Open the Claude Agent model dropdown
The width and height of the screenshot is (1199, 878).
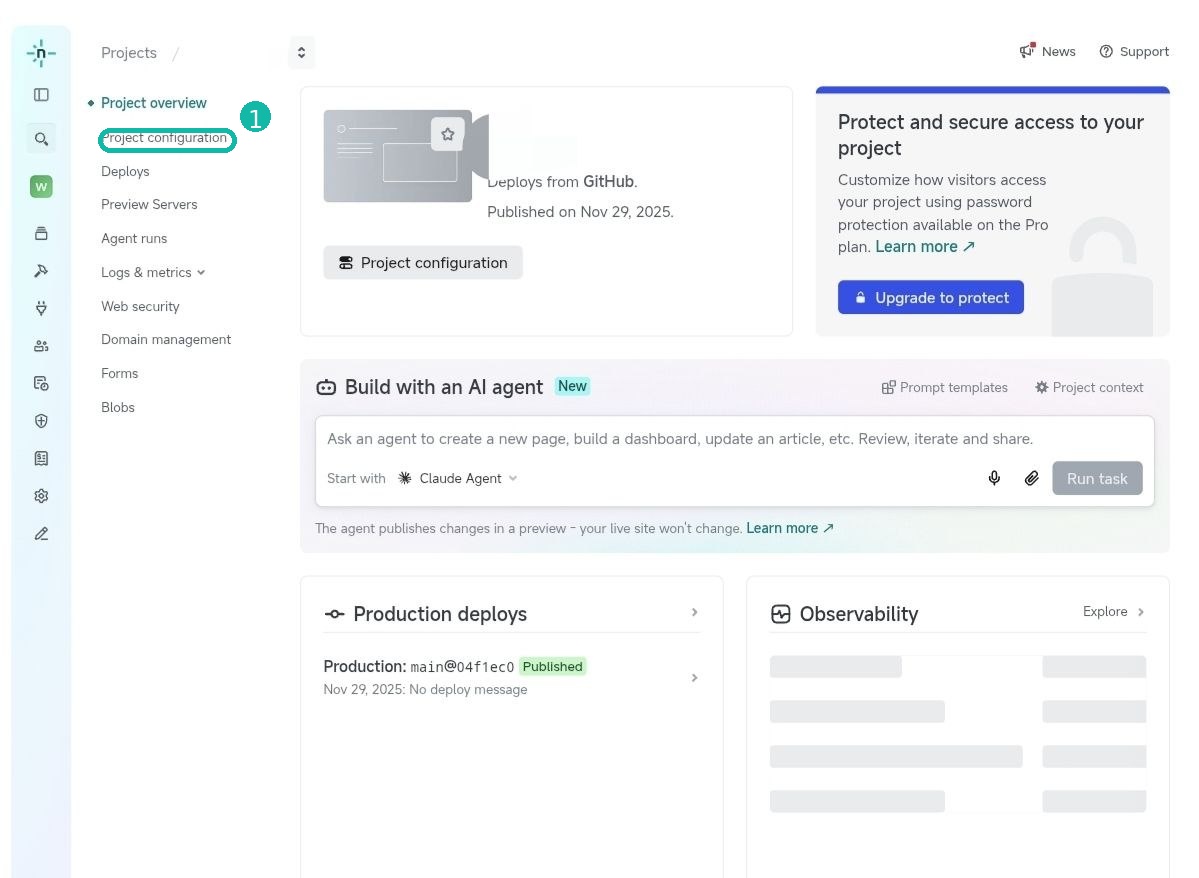coord(458,478)
